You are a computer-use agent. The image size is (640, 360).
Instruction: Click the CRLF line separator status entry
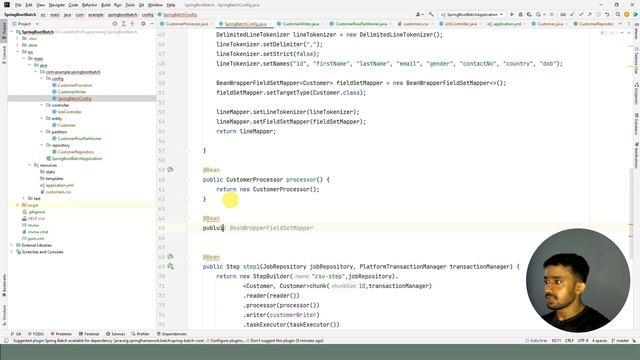tap(569, 340)
